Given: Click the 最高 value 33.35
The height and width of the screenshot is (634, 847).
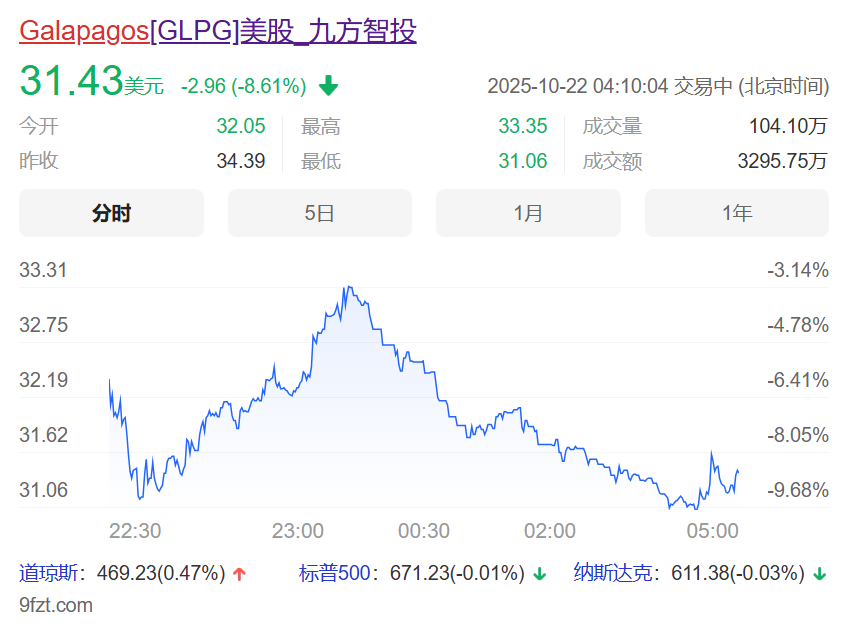Looking at the screenshot, I should coord(523,126).
